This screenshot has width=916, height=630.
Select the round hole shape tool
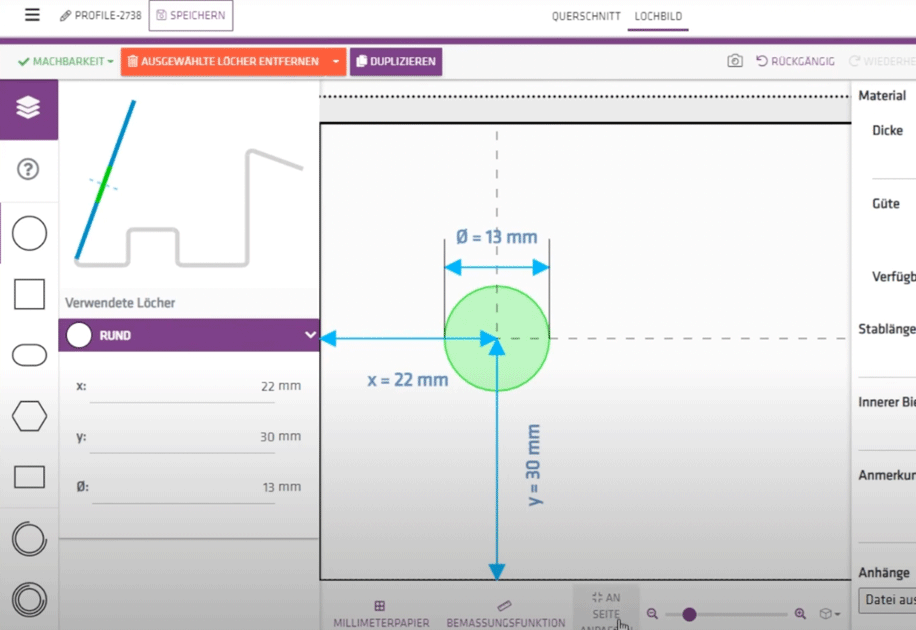click(x=29, y=233)
